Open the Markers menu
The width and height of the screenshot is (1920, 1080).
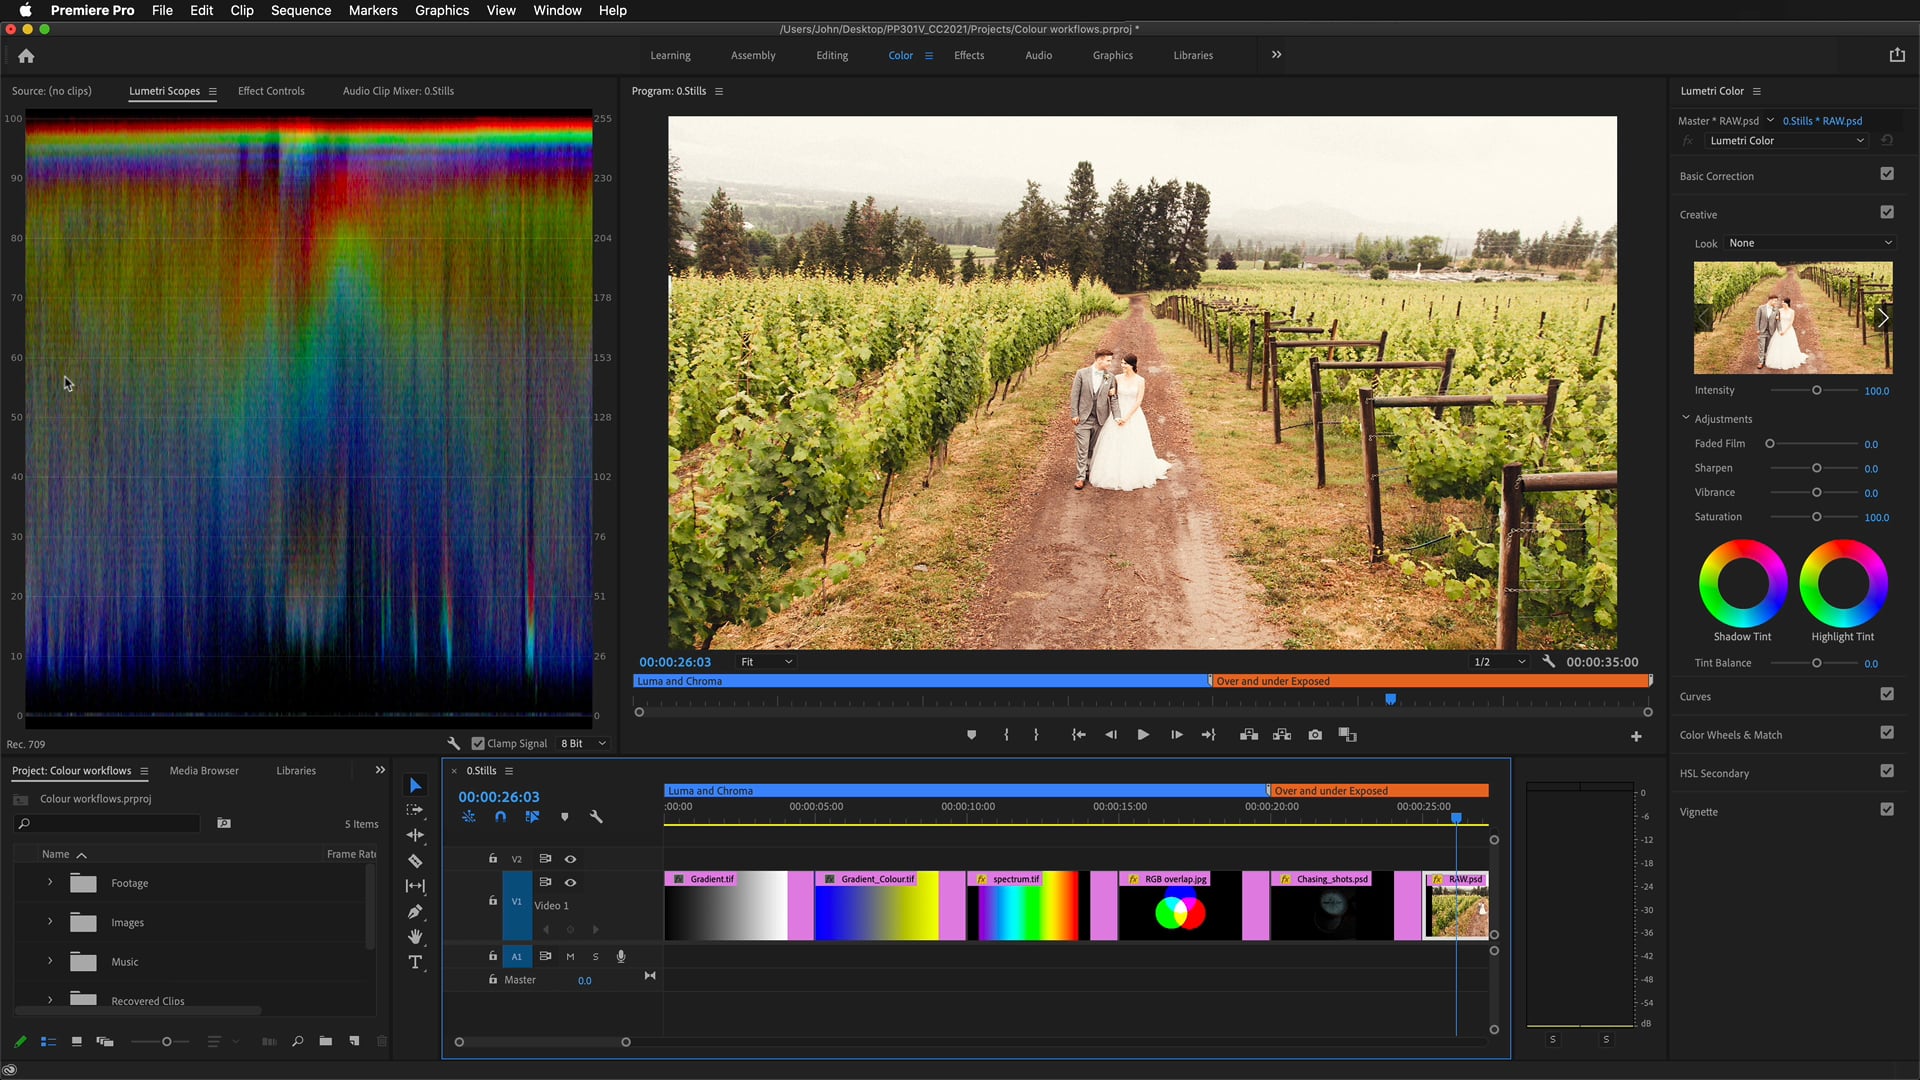pos(373,10)
